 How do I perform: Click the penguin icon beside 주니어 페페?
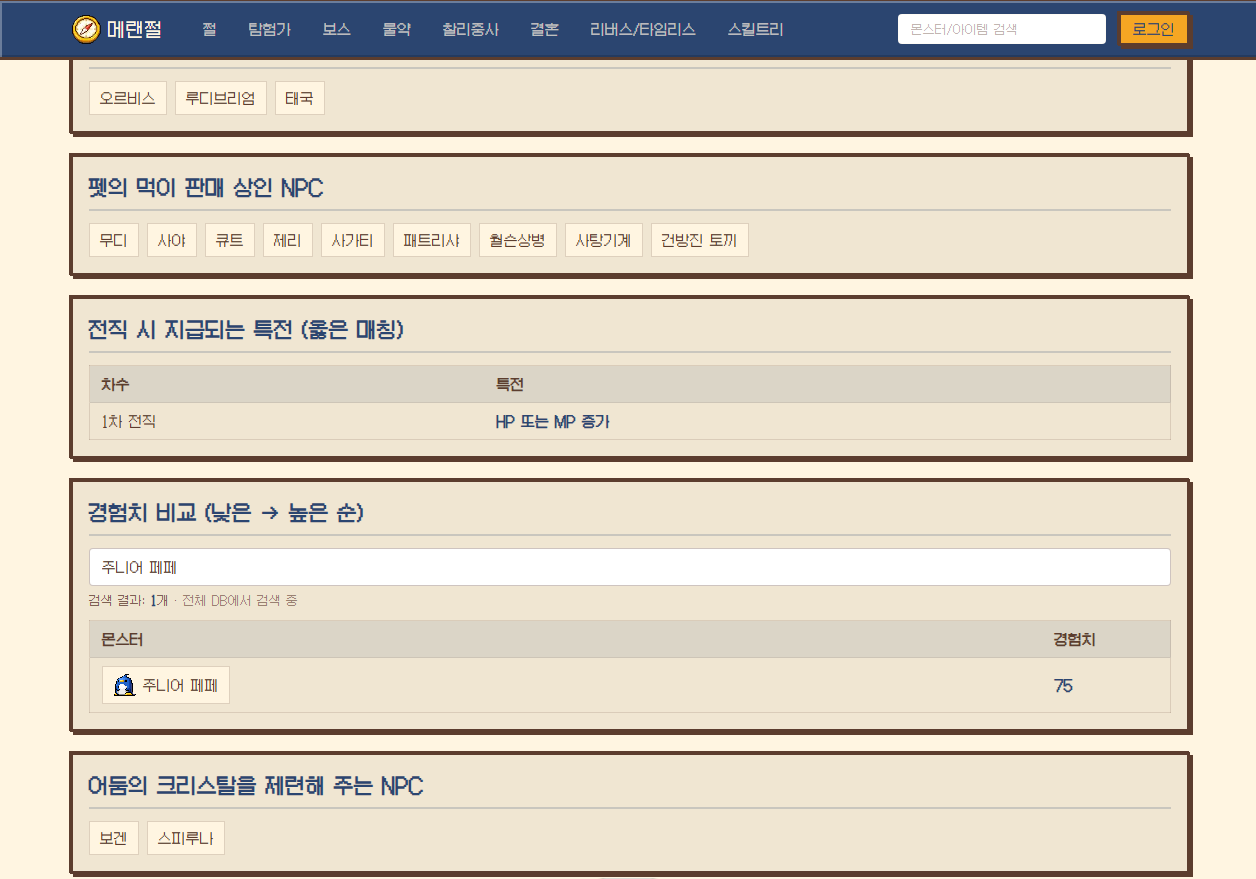tap(124, 685)
